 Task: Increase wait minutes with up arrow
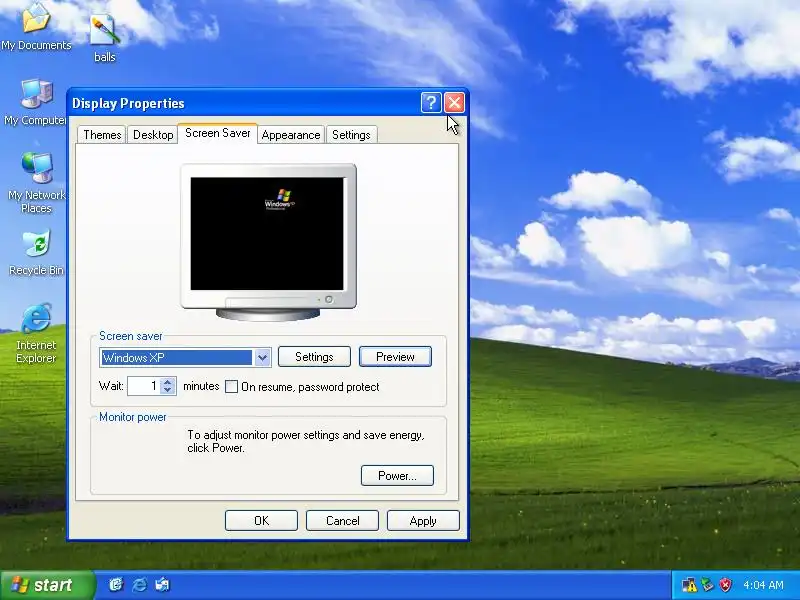[168, 382]
